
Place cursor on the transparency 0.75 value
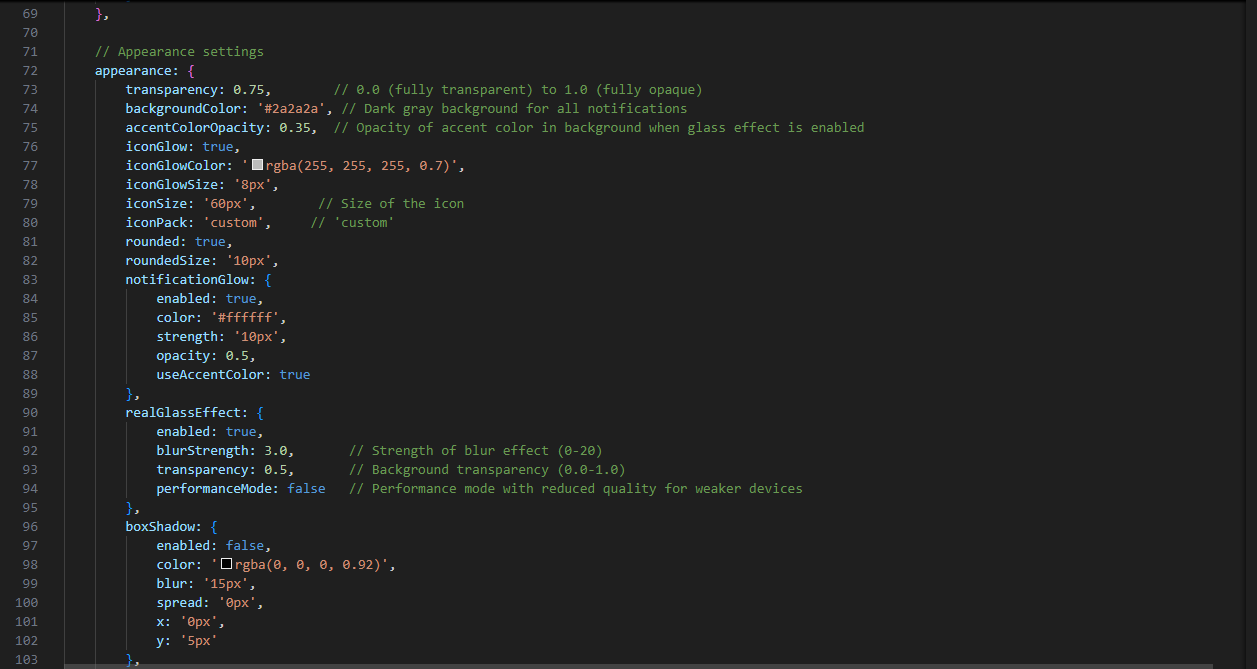pyautogui.click(x=252, y=90)
